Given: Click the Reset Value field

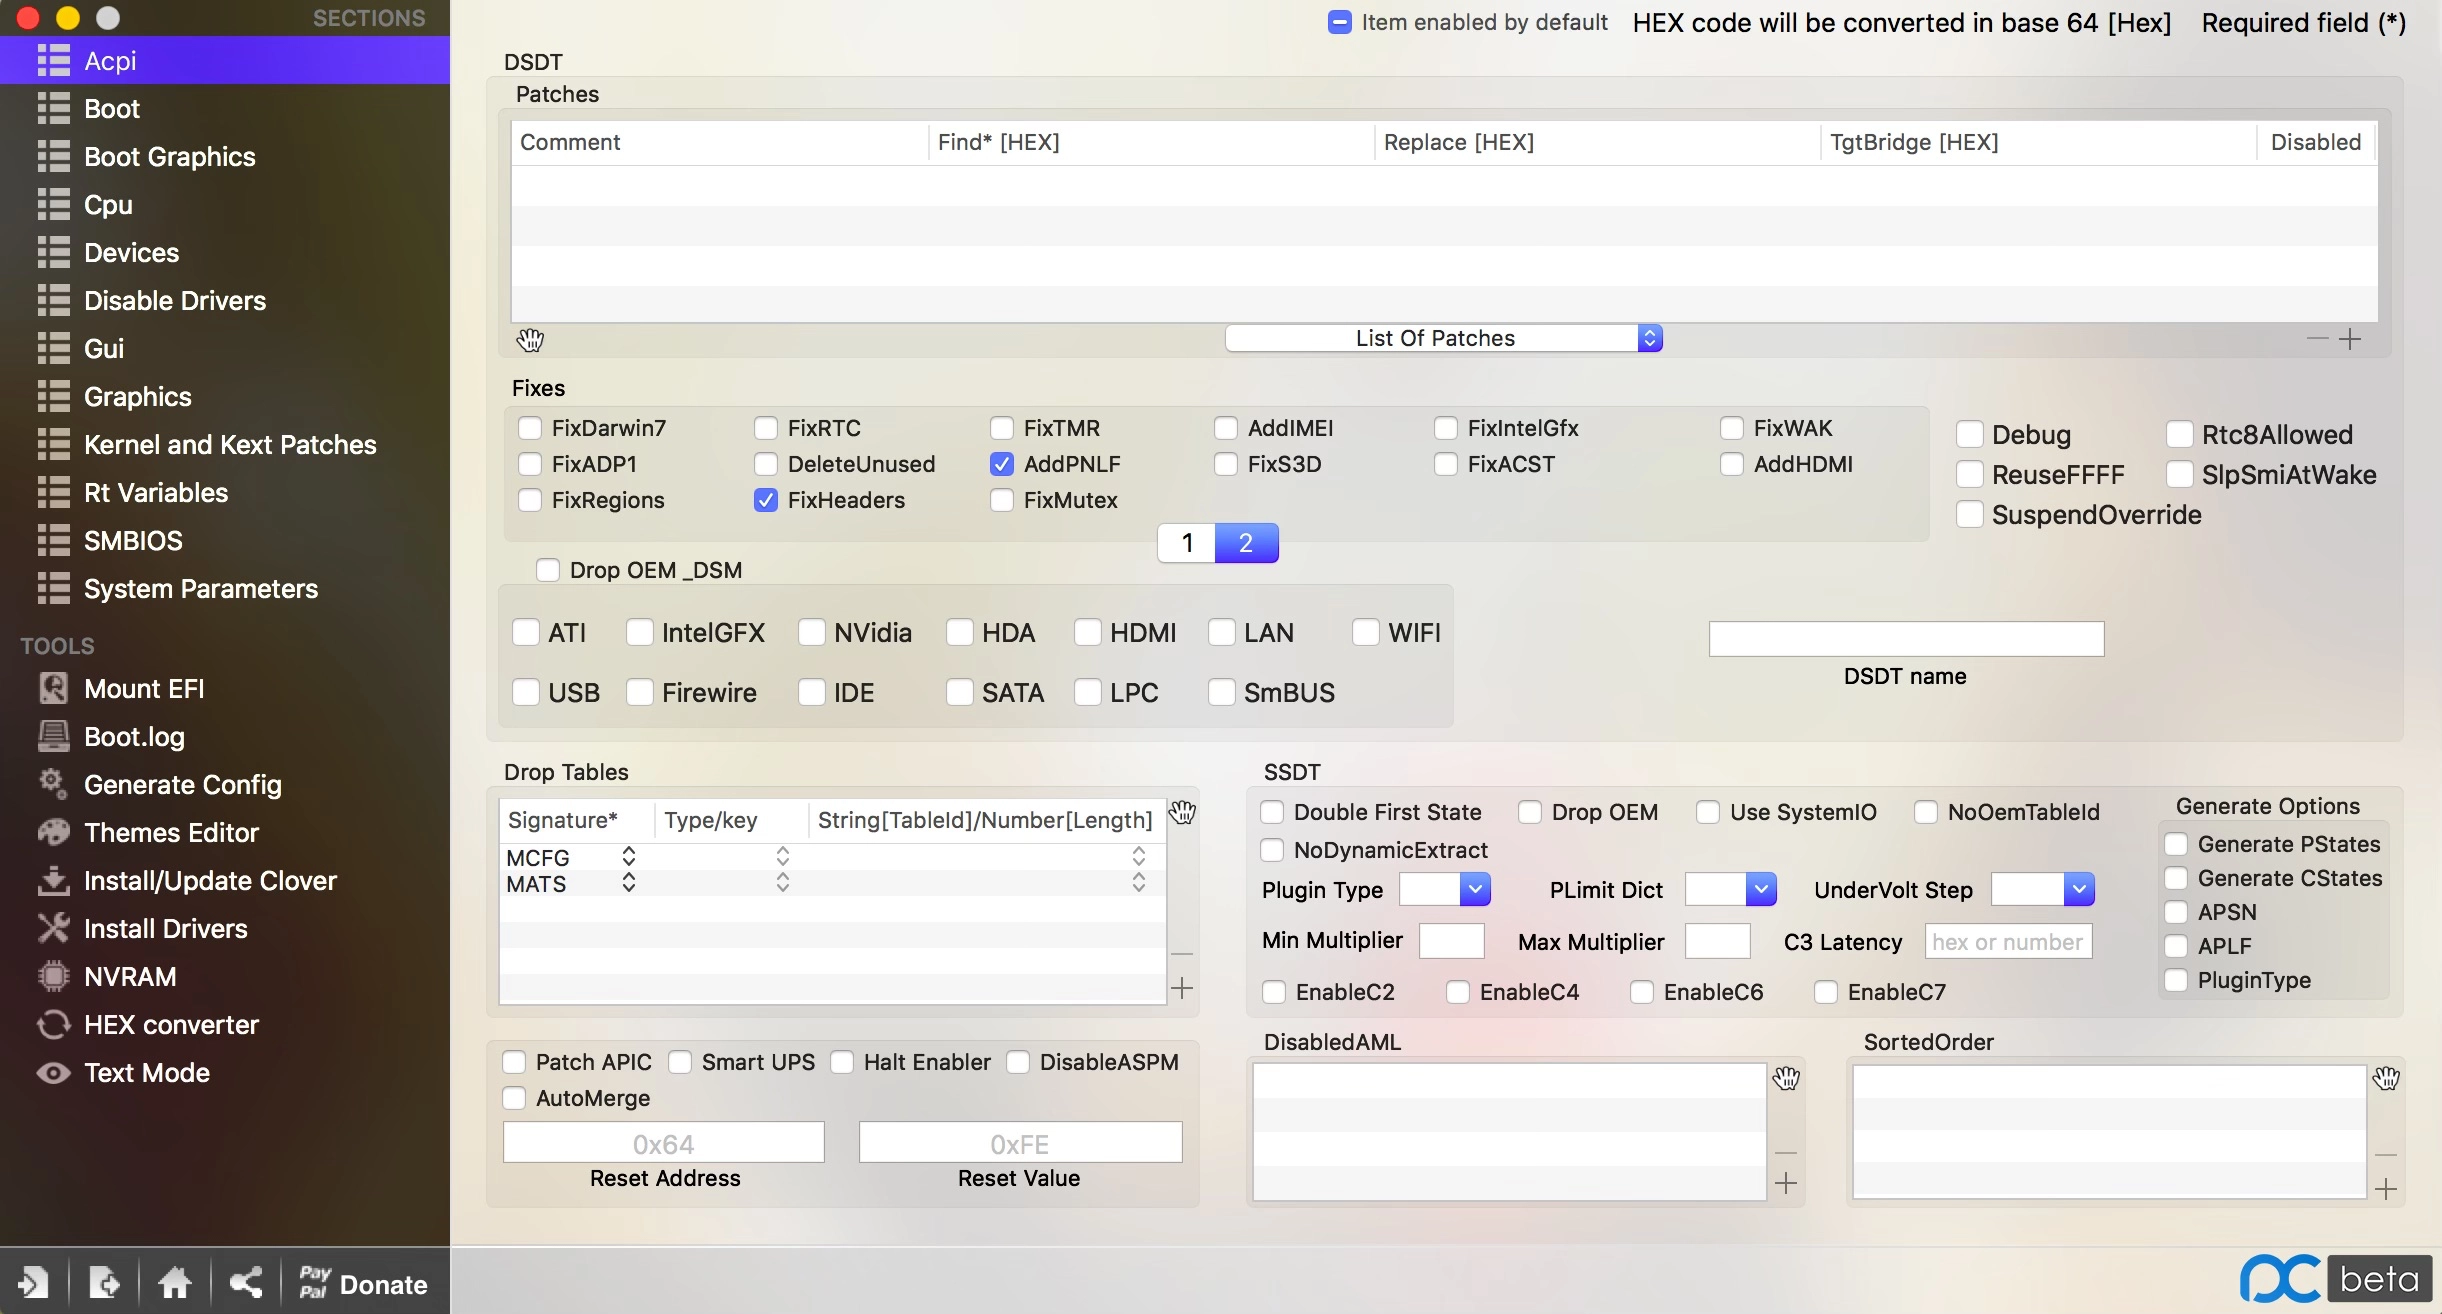Looking at the screenshot, I should point(1020,1142).
